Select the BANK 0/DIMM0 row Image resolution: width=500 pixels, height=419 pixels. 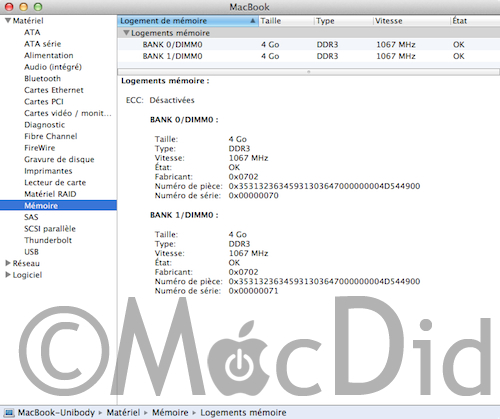[x=309, y=45]
